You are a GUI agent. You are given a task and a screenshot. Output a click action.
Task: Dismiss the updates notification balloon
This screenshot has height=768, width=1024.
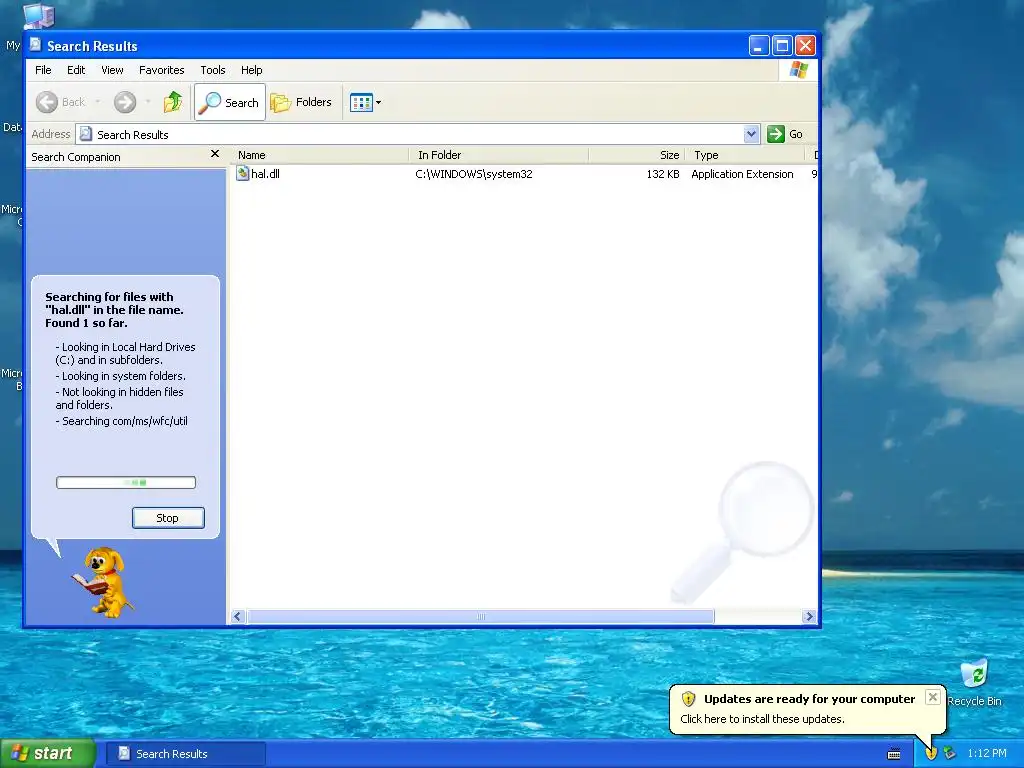pos(933,697)
